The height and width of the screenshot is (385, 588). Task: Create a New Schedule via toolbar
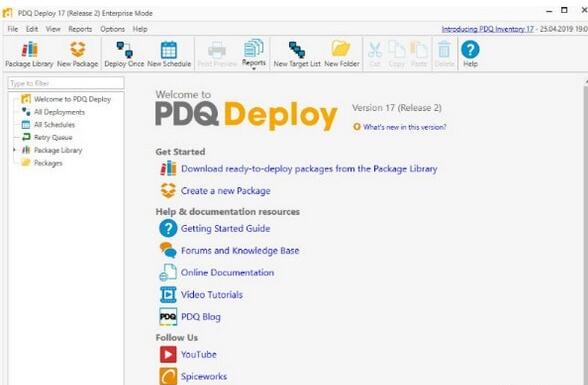click(x=169, y=55)
